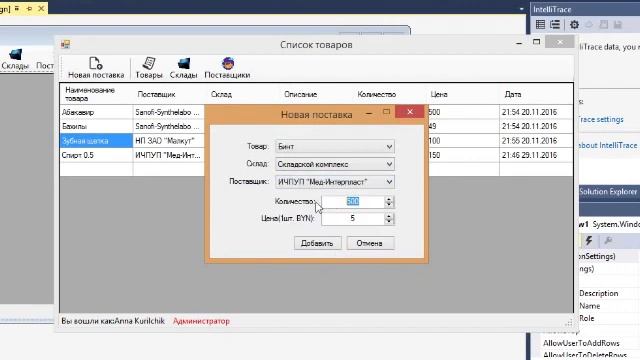
Task: Sort by Наименование товара column header
Action: tap(96, 94)
